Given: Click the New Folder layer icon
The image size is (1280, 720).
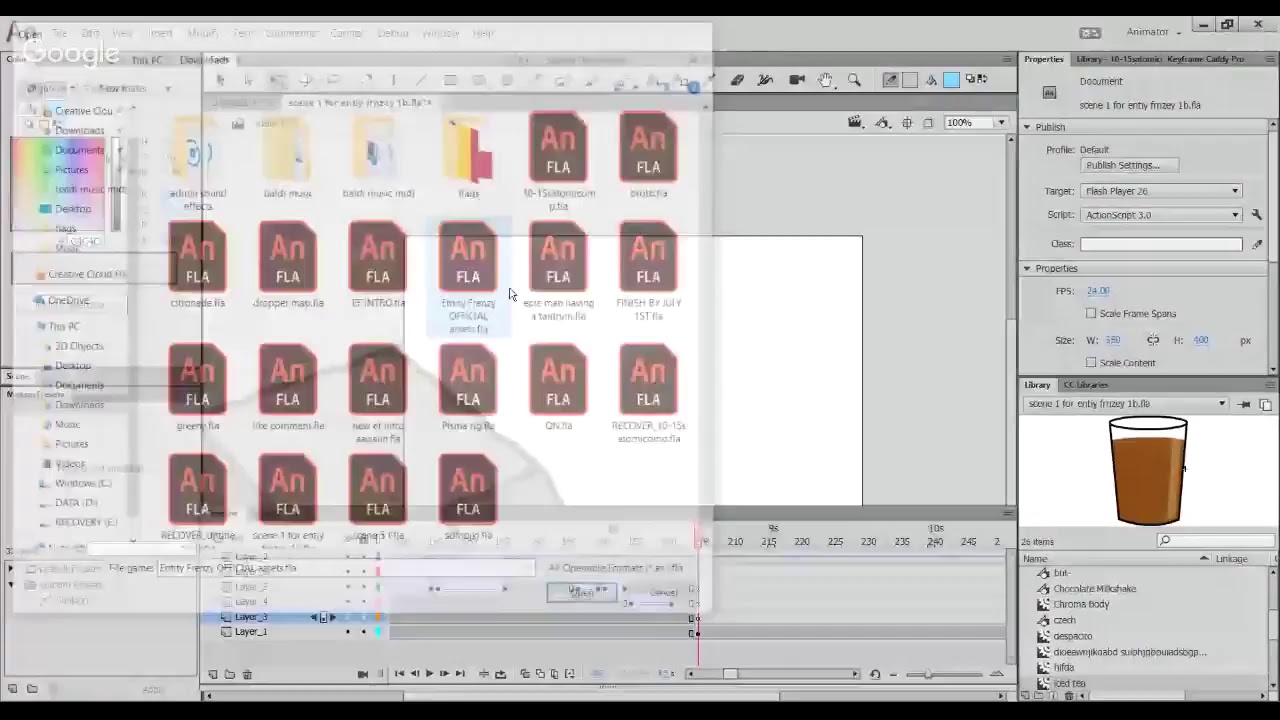Looking at the screenshot, I should tap(230, 674).
